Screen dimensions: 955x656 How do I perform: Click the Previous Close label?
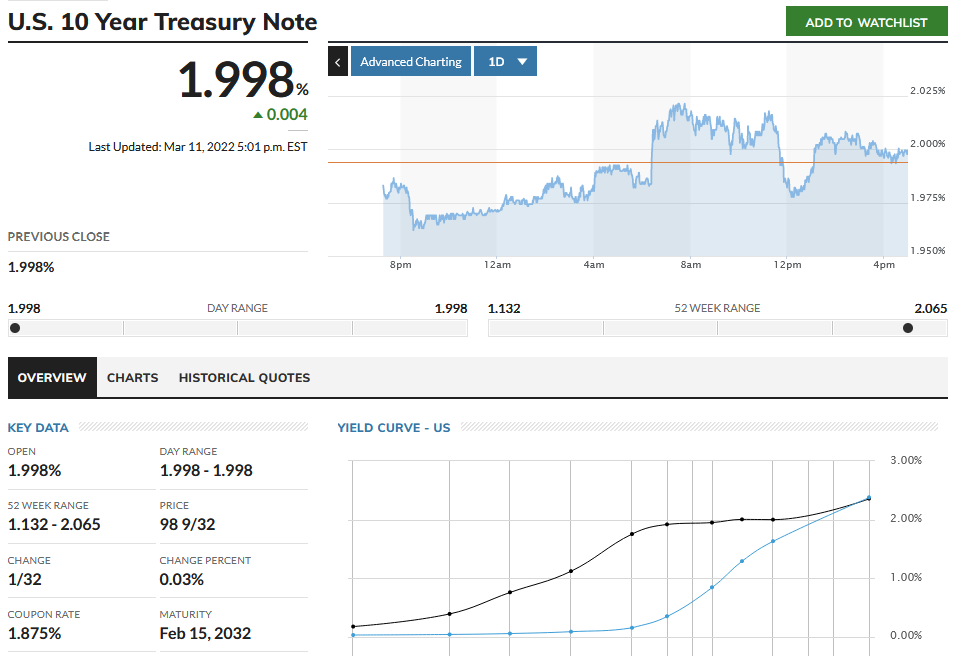(58, 236)
